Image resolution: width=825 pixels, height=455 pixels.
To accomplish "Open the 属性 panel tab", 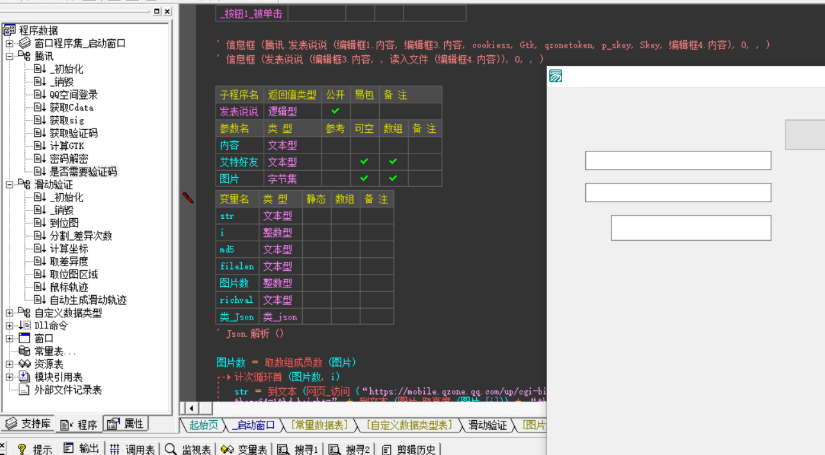I will coord(125,424).
